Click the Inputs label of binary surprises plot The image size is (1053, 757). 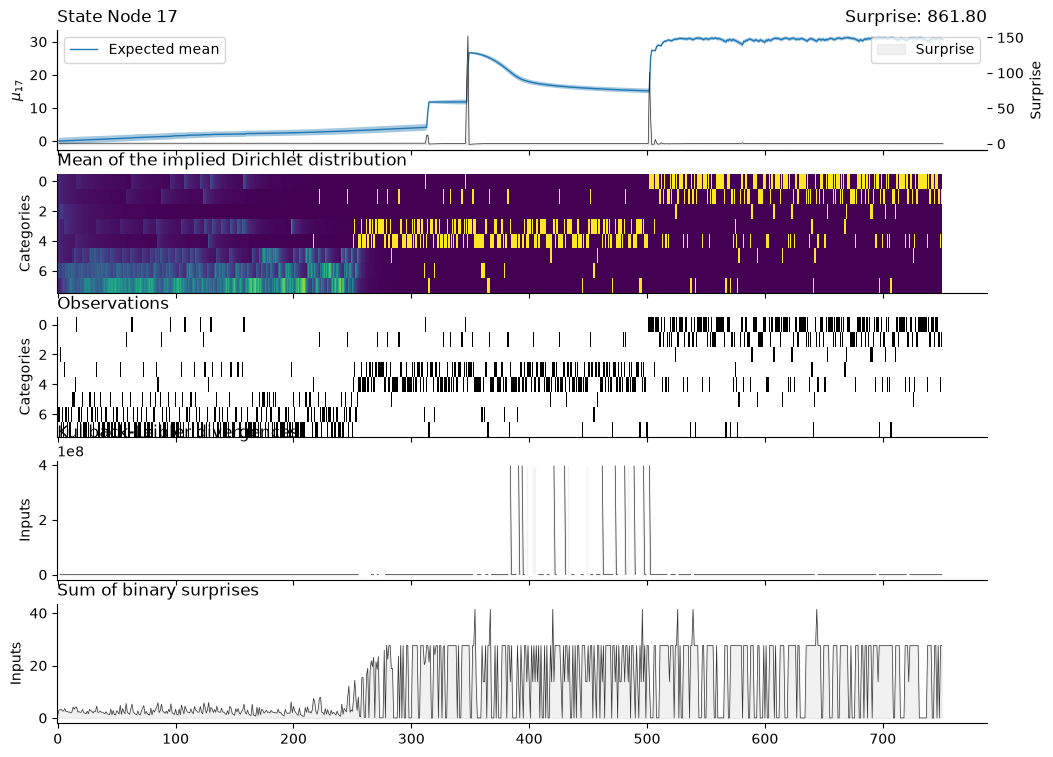(17, 663)
